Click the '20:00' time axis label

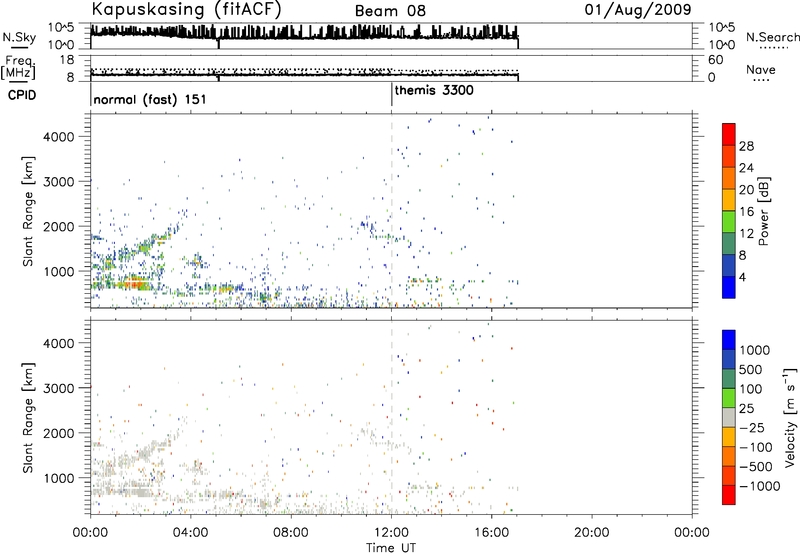pyautogui.click(x=592, y=533)
